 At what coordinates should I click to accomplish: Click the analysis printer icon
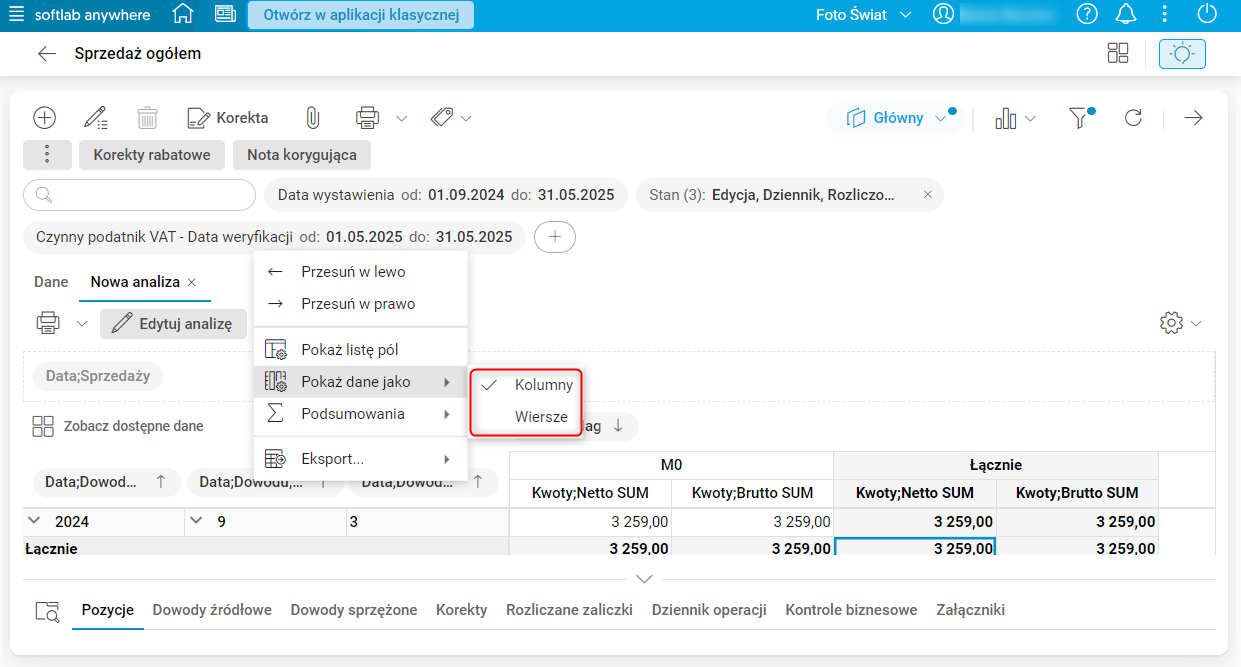pos(47,323)
